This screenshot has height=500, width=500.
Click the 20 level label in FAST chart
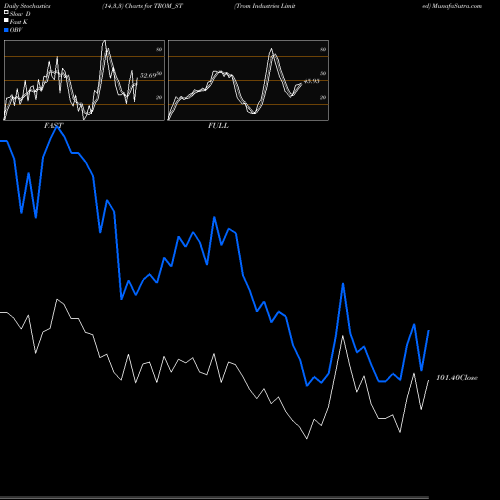[x=159, y=98]
